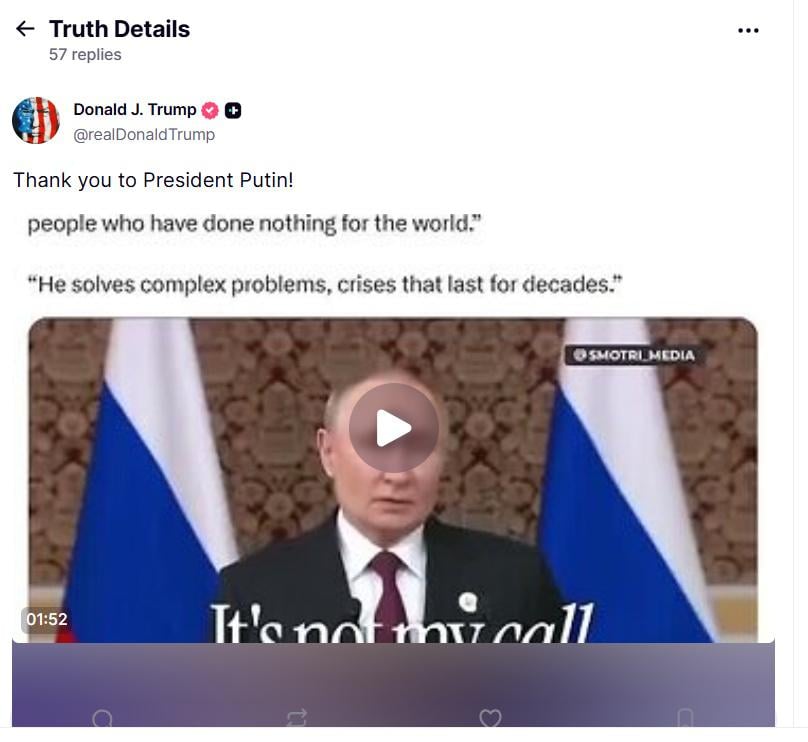Image resolution: width=808 pixels, height=742 pixels.
Task: Click the 'He solves complex problems' quote line
Action: tap(325, 284)
